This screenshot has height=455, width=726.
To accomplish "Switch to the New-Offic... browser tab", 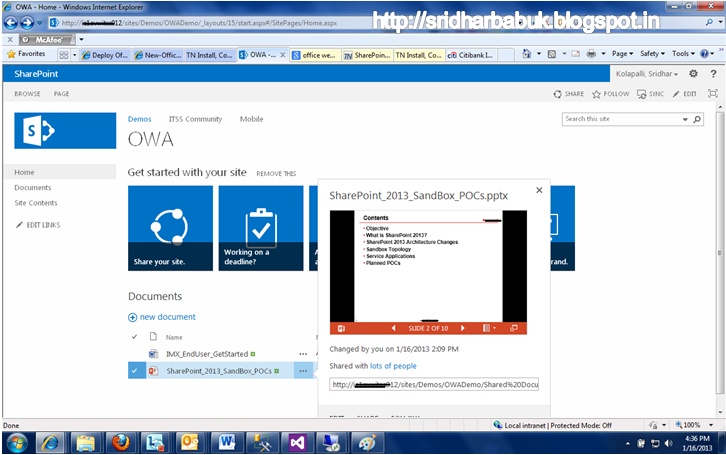I will tap(158, 55).
